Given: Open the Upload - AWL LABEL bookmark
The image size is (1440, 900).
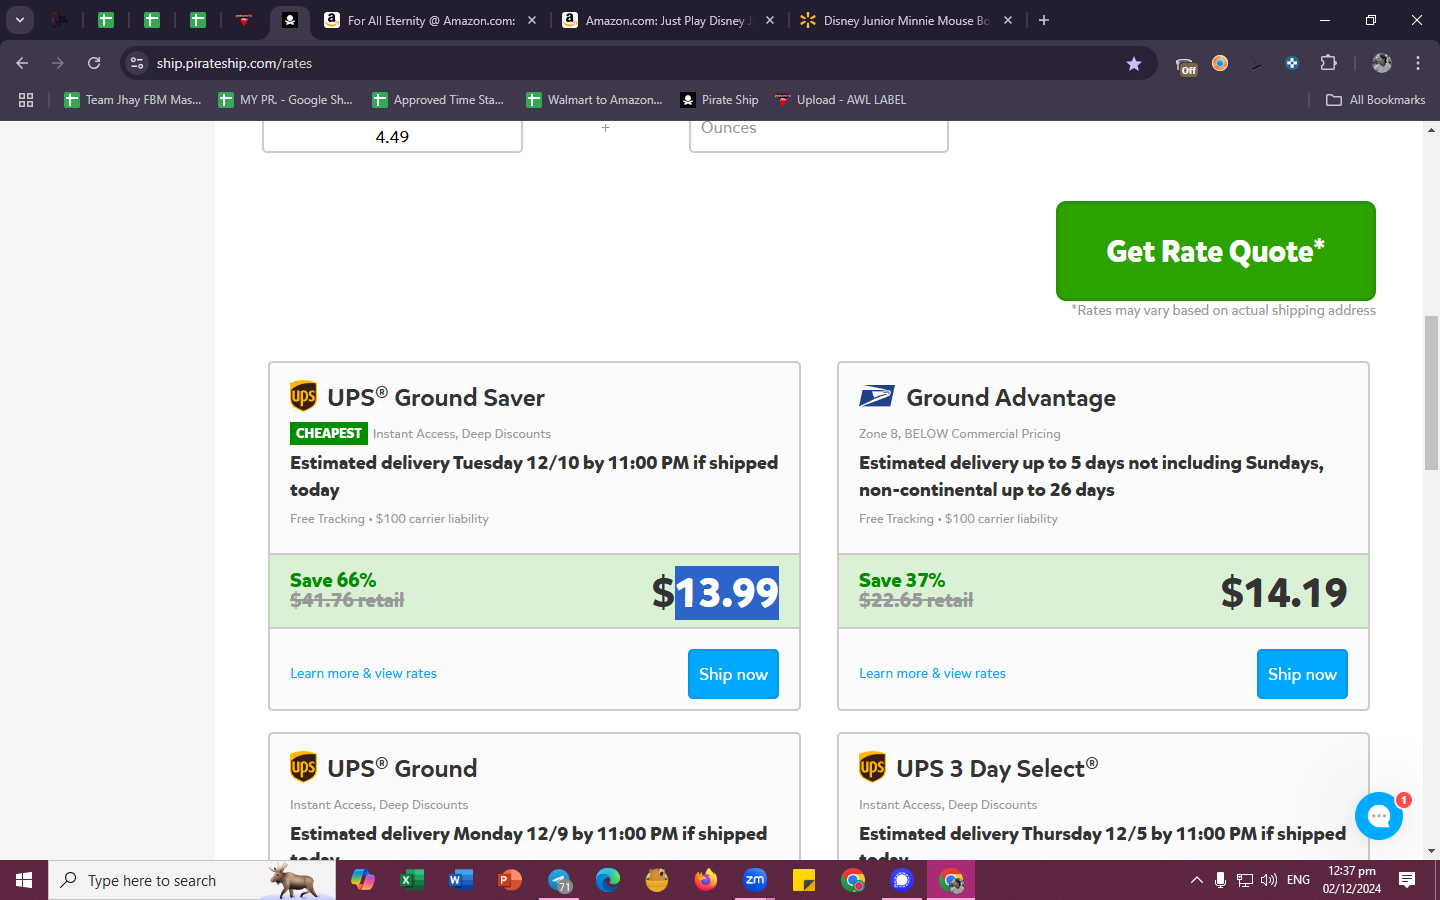Looking at the screenshot, I should tap(841, 100).
